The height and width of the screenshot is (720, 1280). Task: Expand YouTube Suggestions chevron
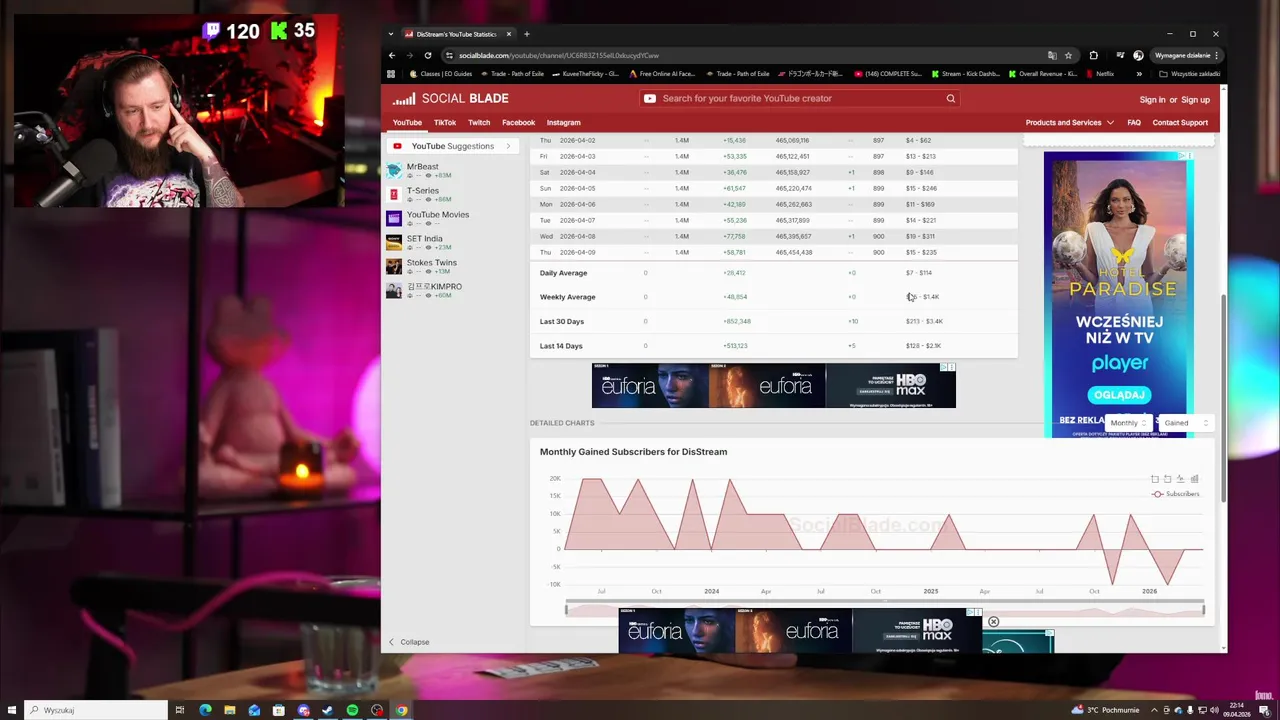(x=508, y=146)
